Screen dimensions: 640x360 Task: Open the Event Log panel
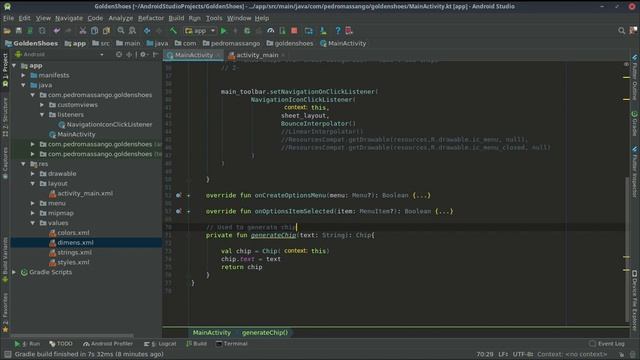click(607, 344)
